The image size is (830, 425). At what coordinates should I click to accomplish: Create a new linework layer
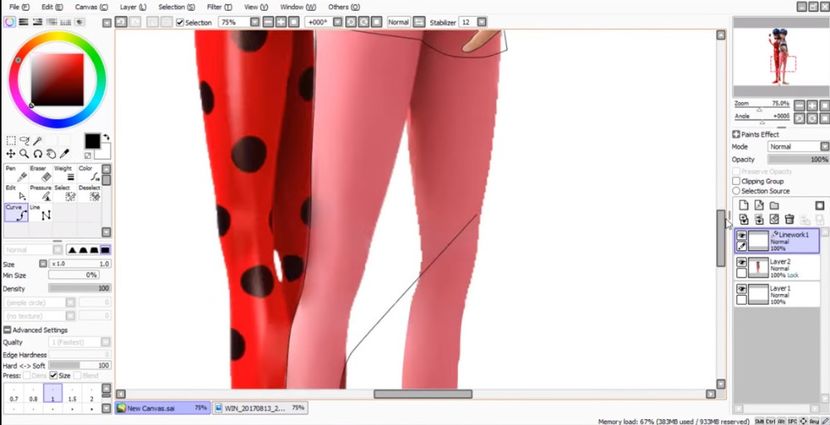coord(759,205)
